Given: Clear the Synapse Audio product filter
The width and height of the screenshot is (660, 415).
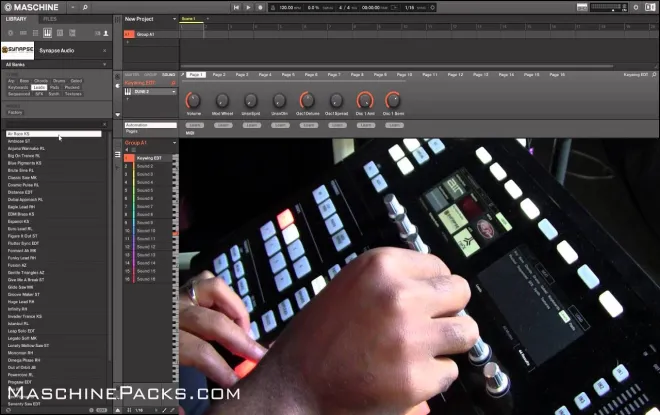Looking at the screenshot, I should [104, 51].
